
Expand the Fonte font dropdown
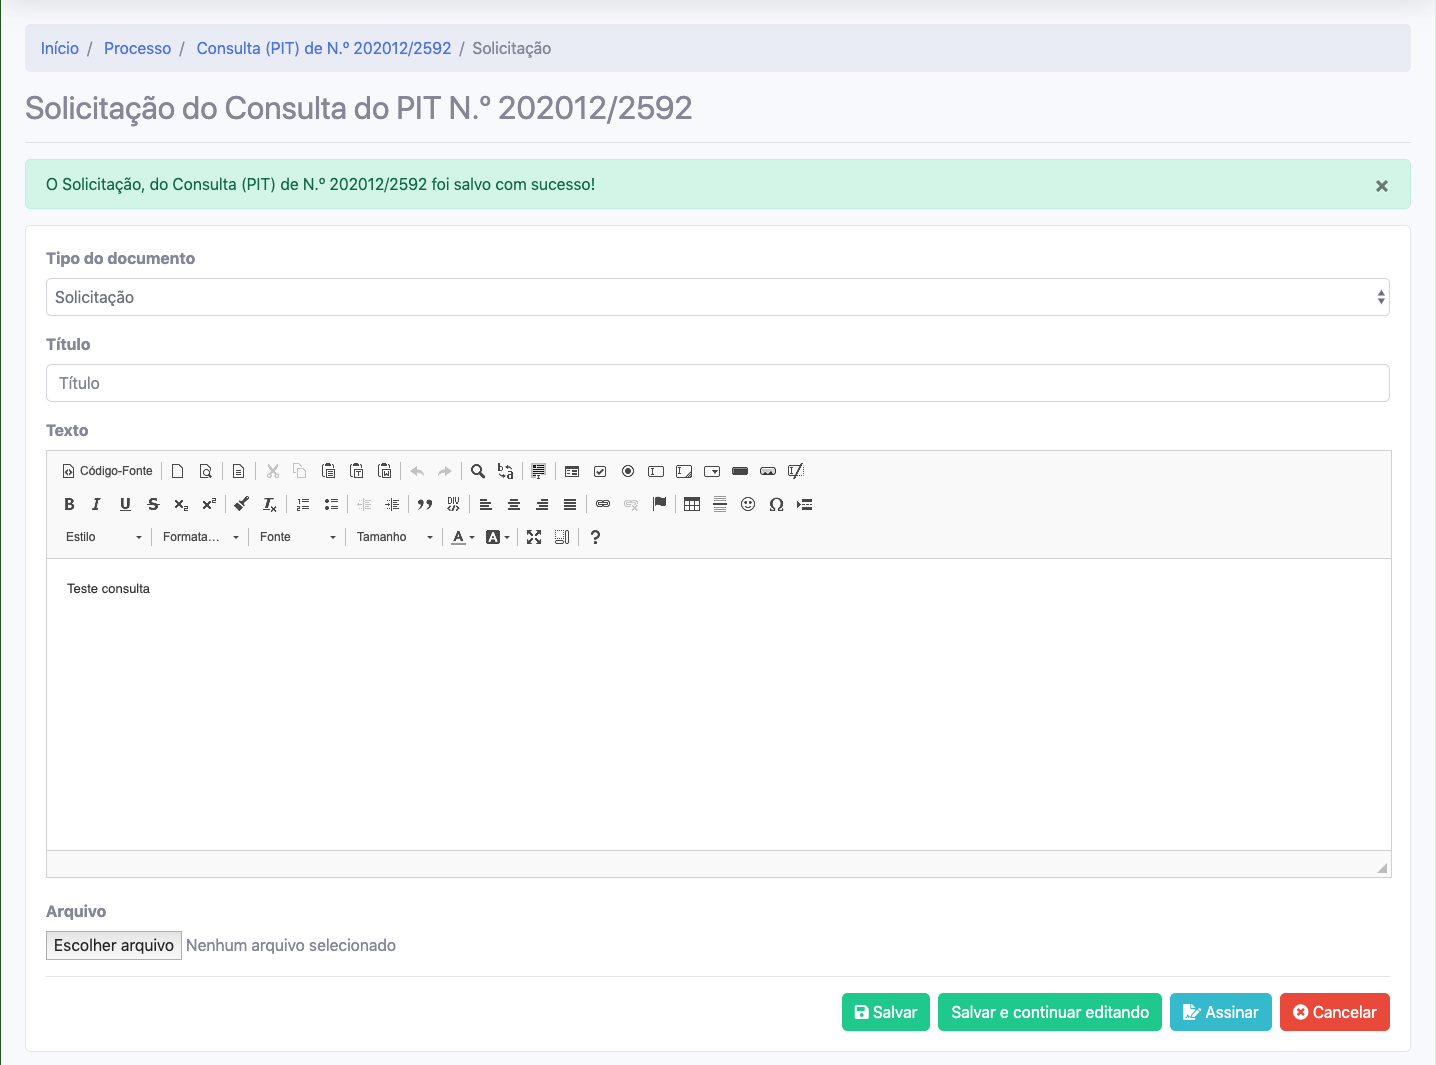click(298, 537)
